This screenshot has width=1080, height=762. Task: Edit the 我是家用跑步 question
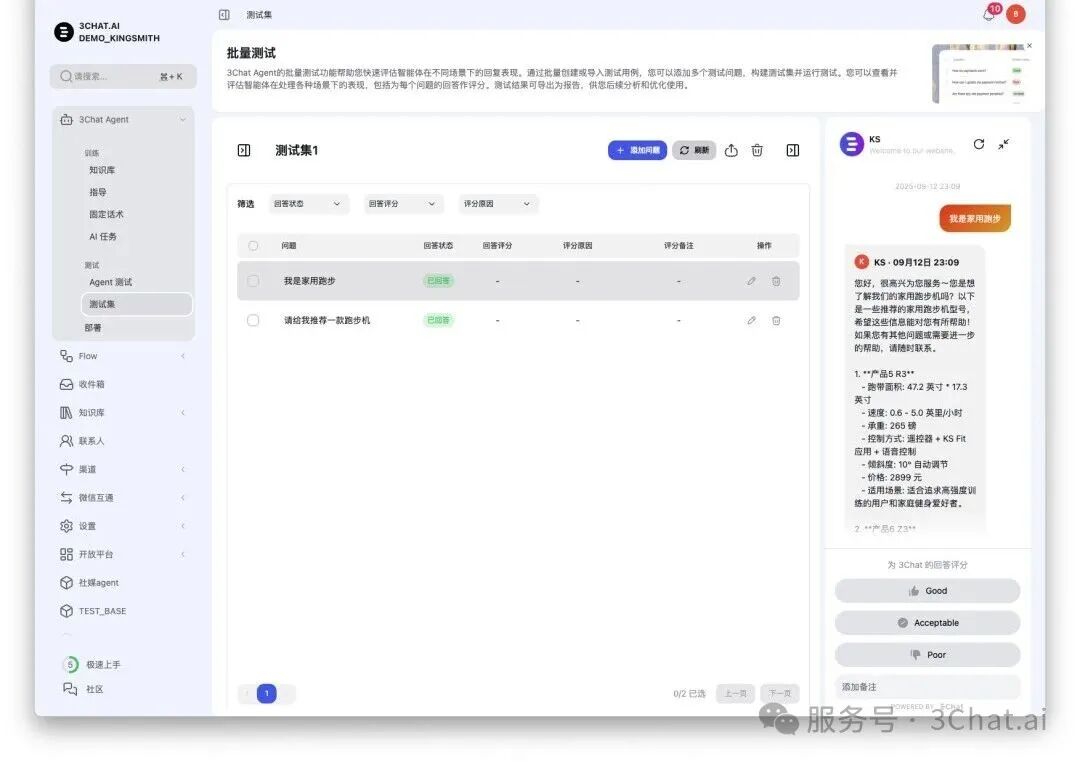click(751, 281)
